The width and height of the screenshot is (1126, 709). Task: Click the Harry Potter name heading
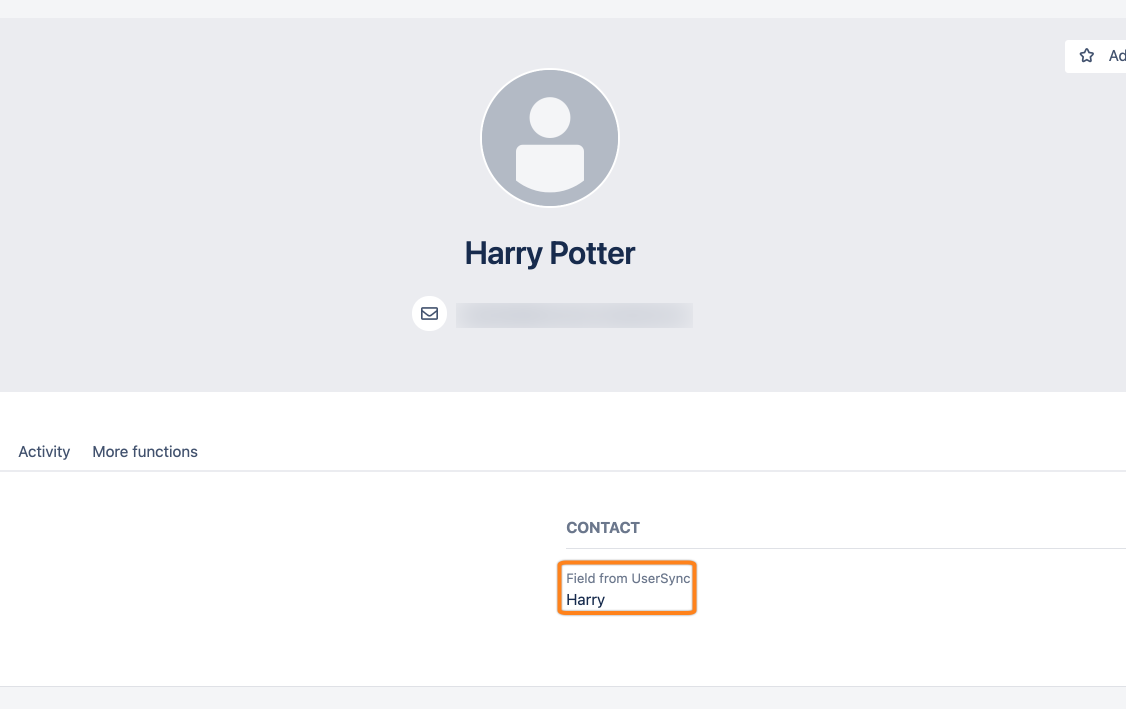click(x=550, y=253)
